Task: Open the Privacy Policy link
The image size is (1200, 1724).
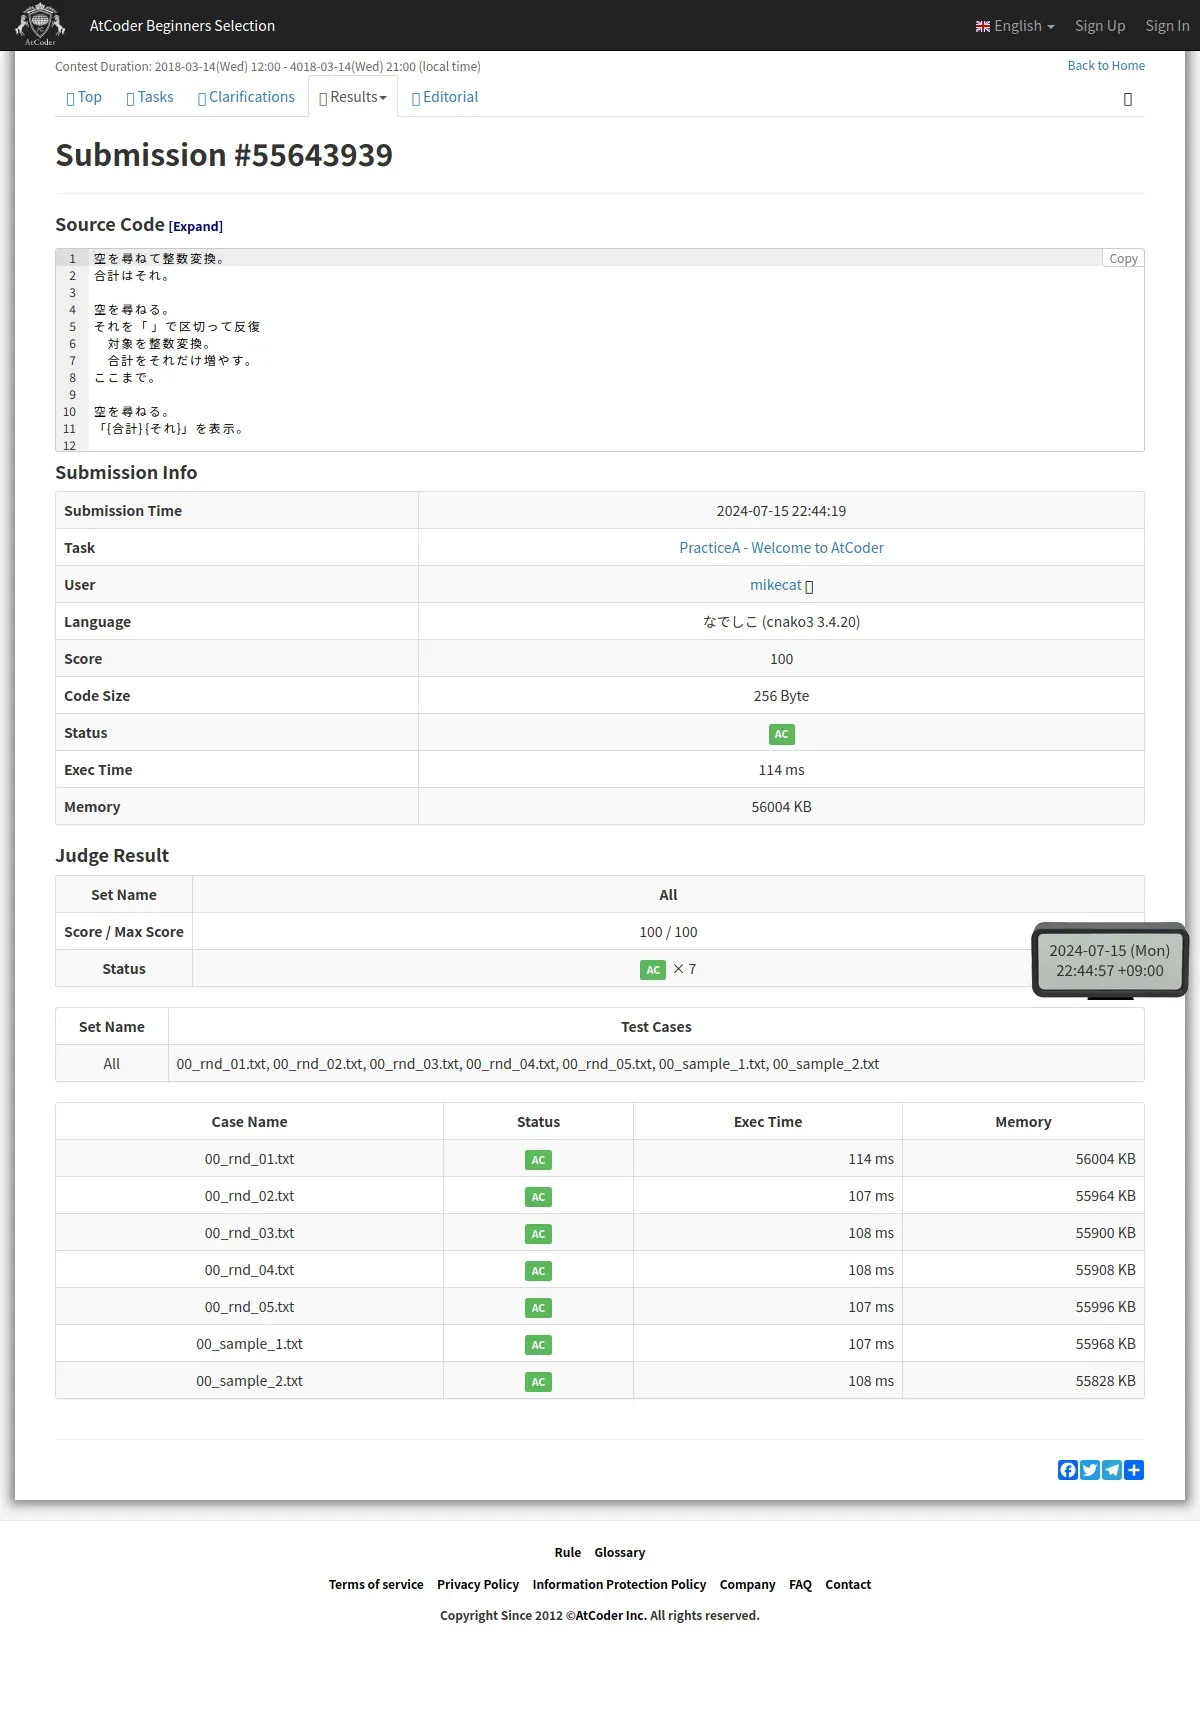Action: click(x=478, y=1585)
